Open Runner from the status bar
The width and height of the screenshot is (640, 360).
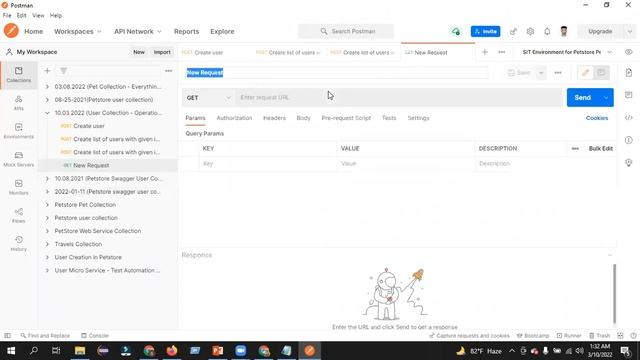(x=569, y=336)
